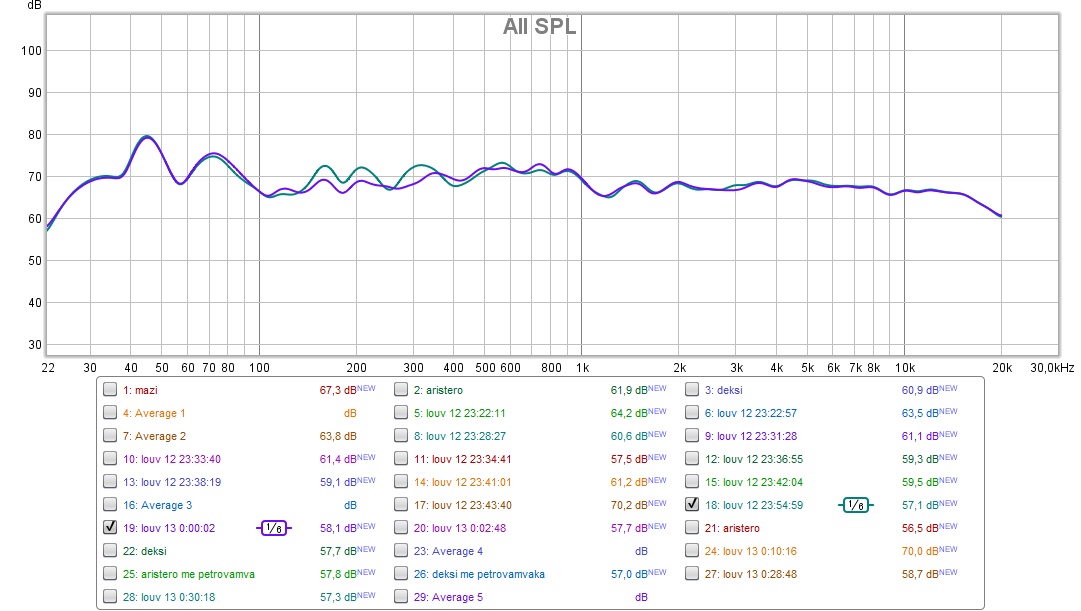Show the Average 1 trace
1081x611 pixels.
click(x=110, y=413)
